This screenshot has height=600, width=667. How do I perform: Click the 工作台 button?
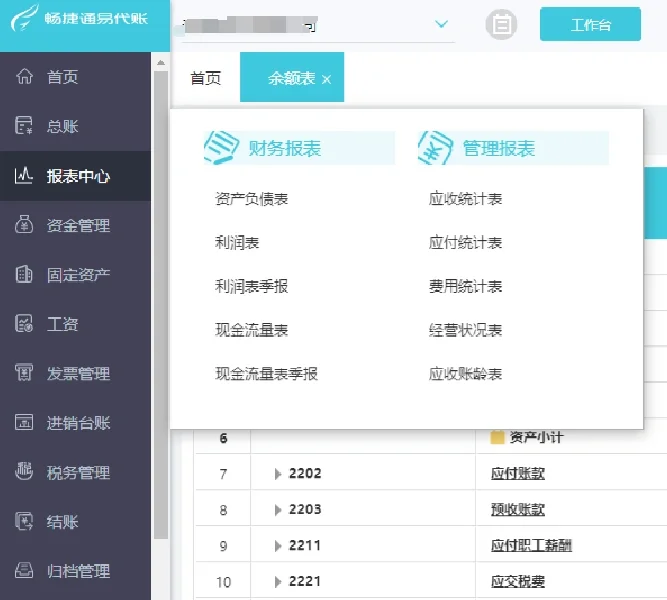pos(590,24)
